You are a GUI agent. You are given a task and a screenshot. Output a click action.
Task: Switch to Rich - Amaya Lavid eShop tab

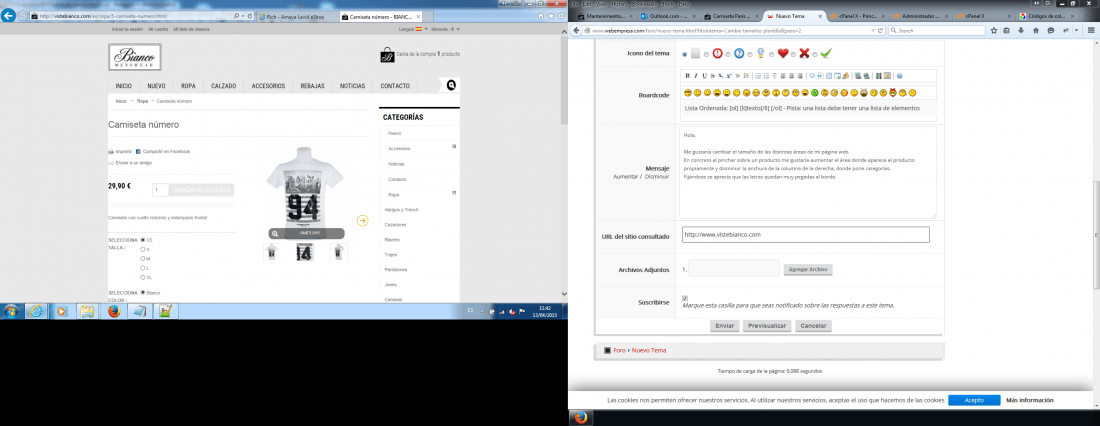click(x=296, y=15)
